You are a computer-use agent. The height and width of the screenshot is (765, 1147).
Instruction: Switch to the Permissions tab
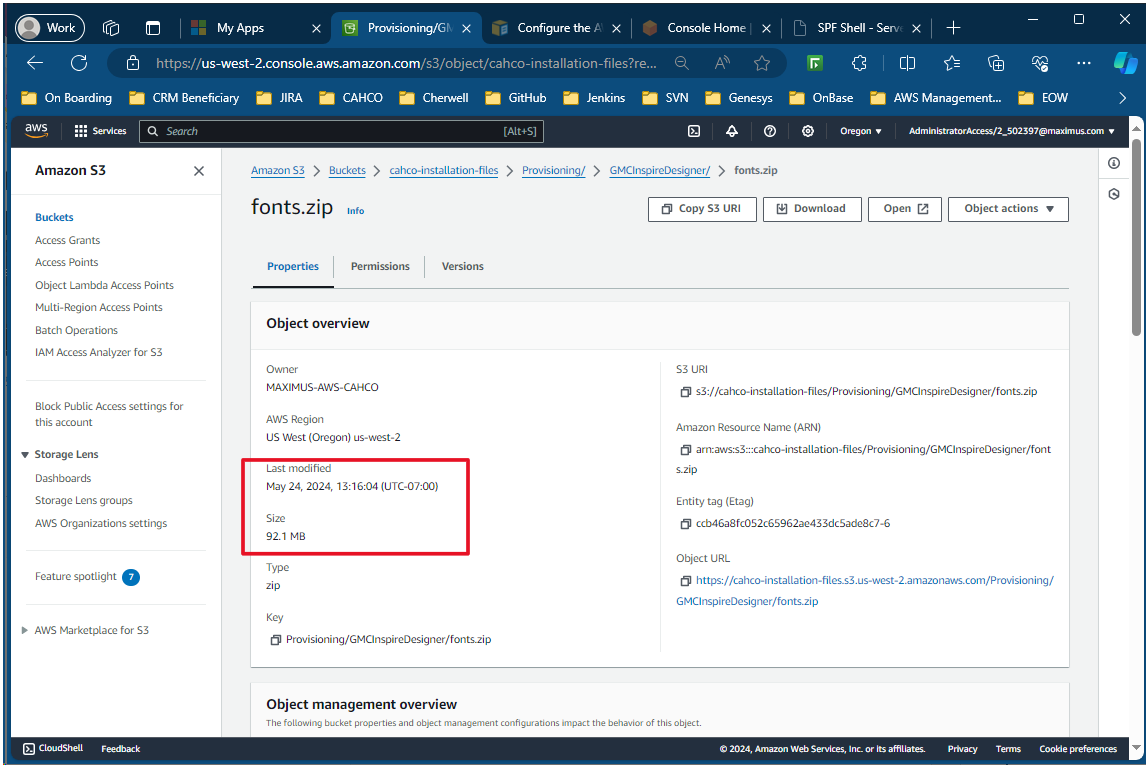pos(380,267)
